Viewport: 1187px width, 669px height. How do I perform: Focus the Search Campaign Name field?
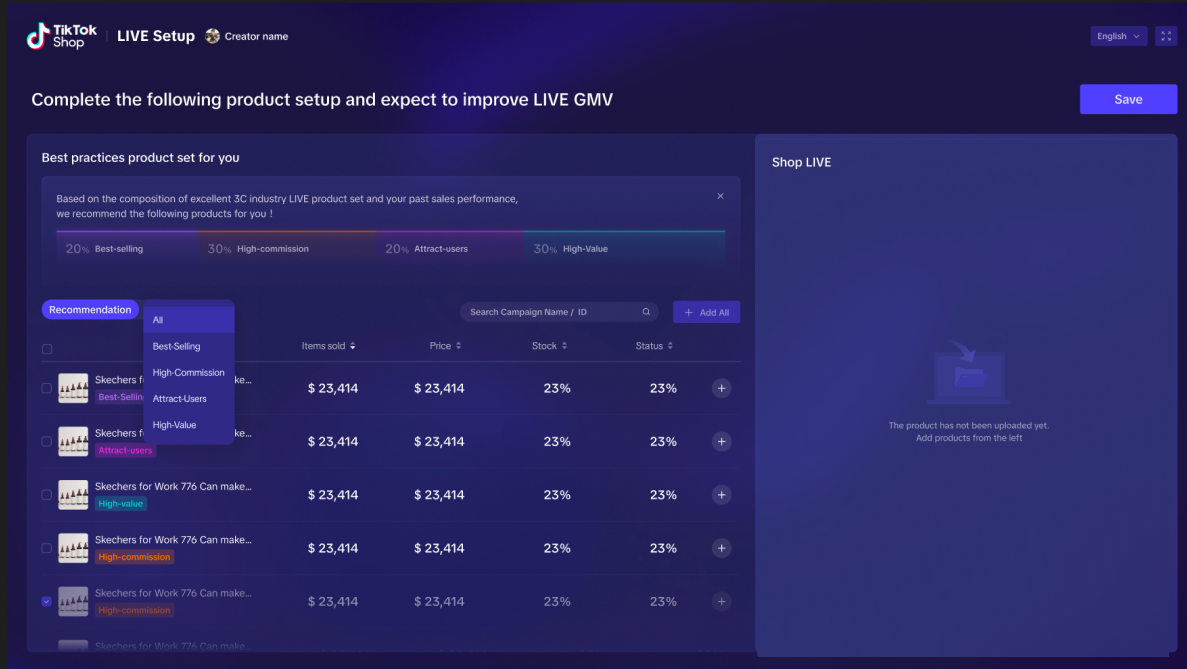click(550, 312)
